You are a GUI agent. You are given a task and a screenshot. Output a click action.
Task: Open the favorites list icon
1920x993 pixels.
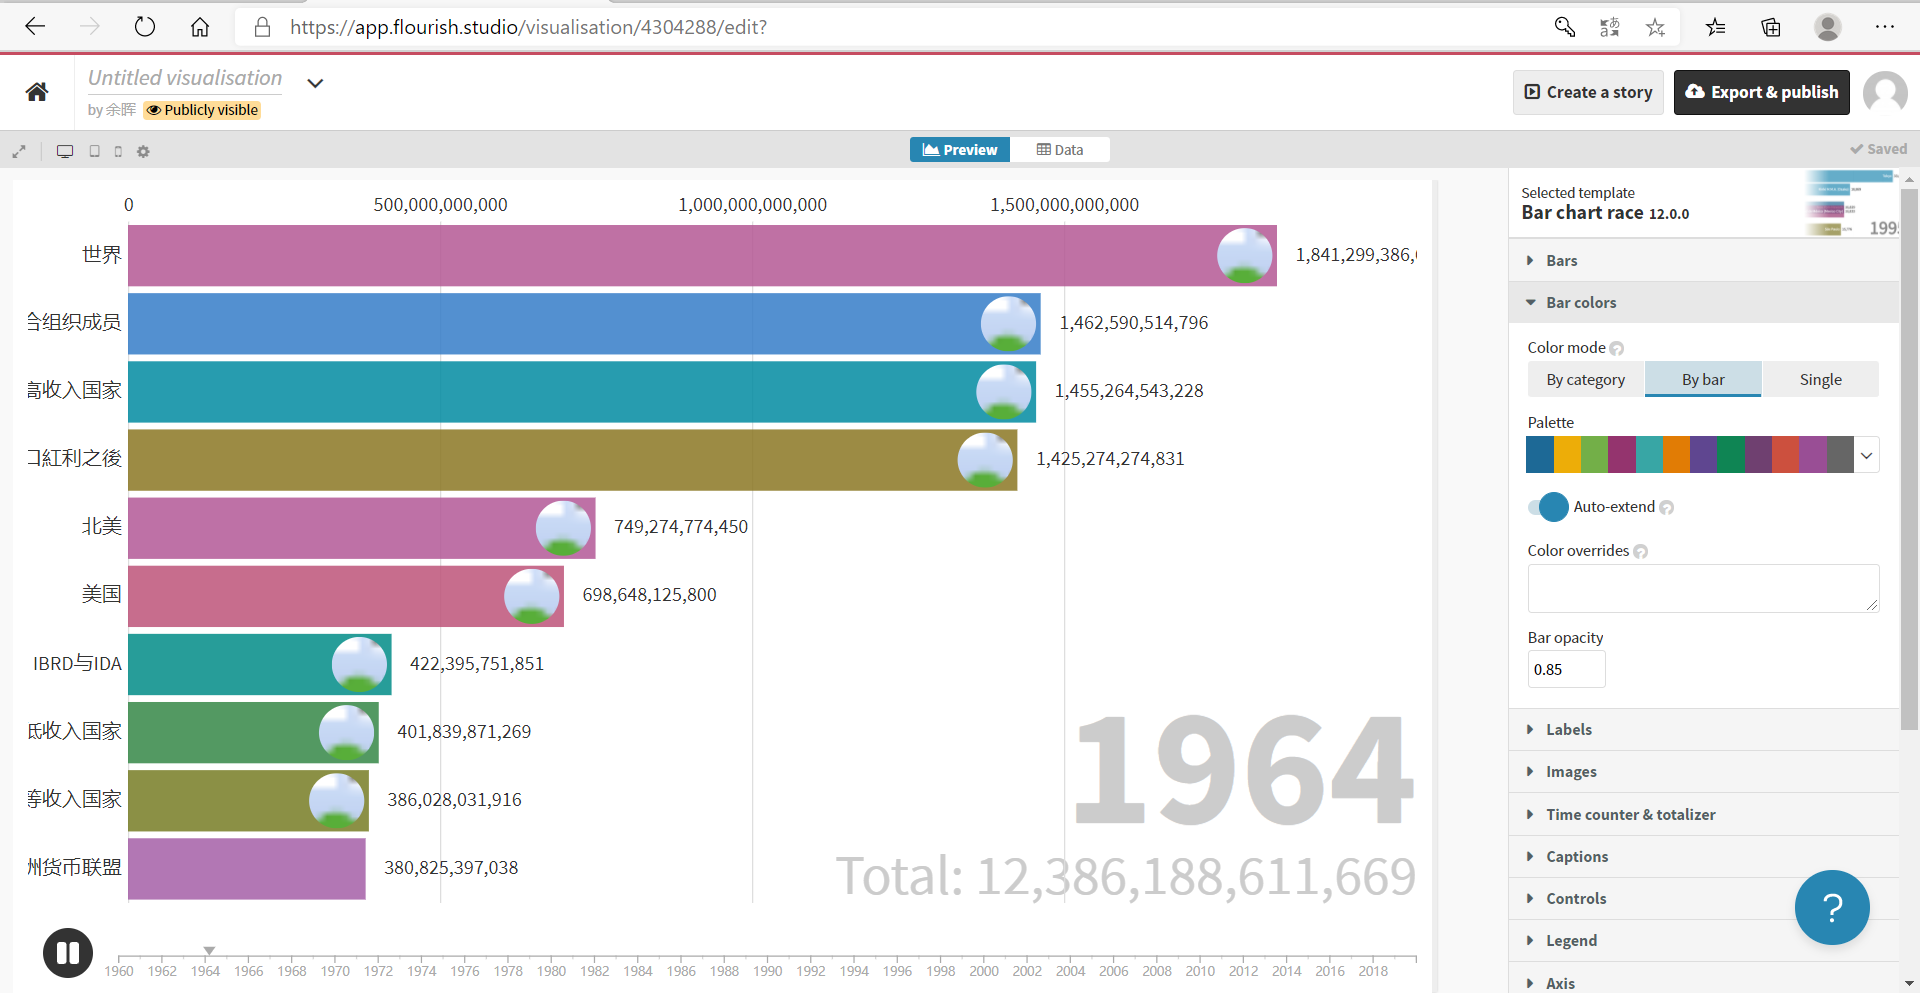[x=1716, y=27]
